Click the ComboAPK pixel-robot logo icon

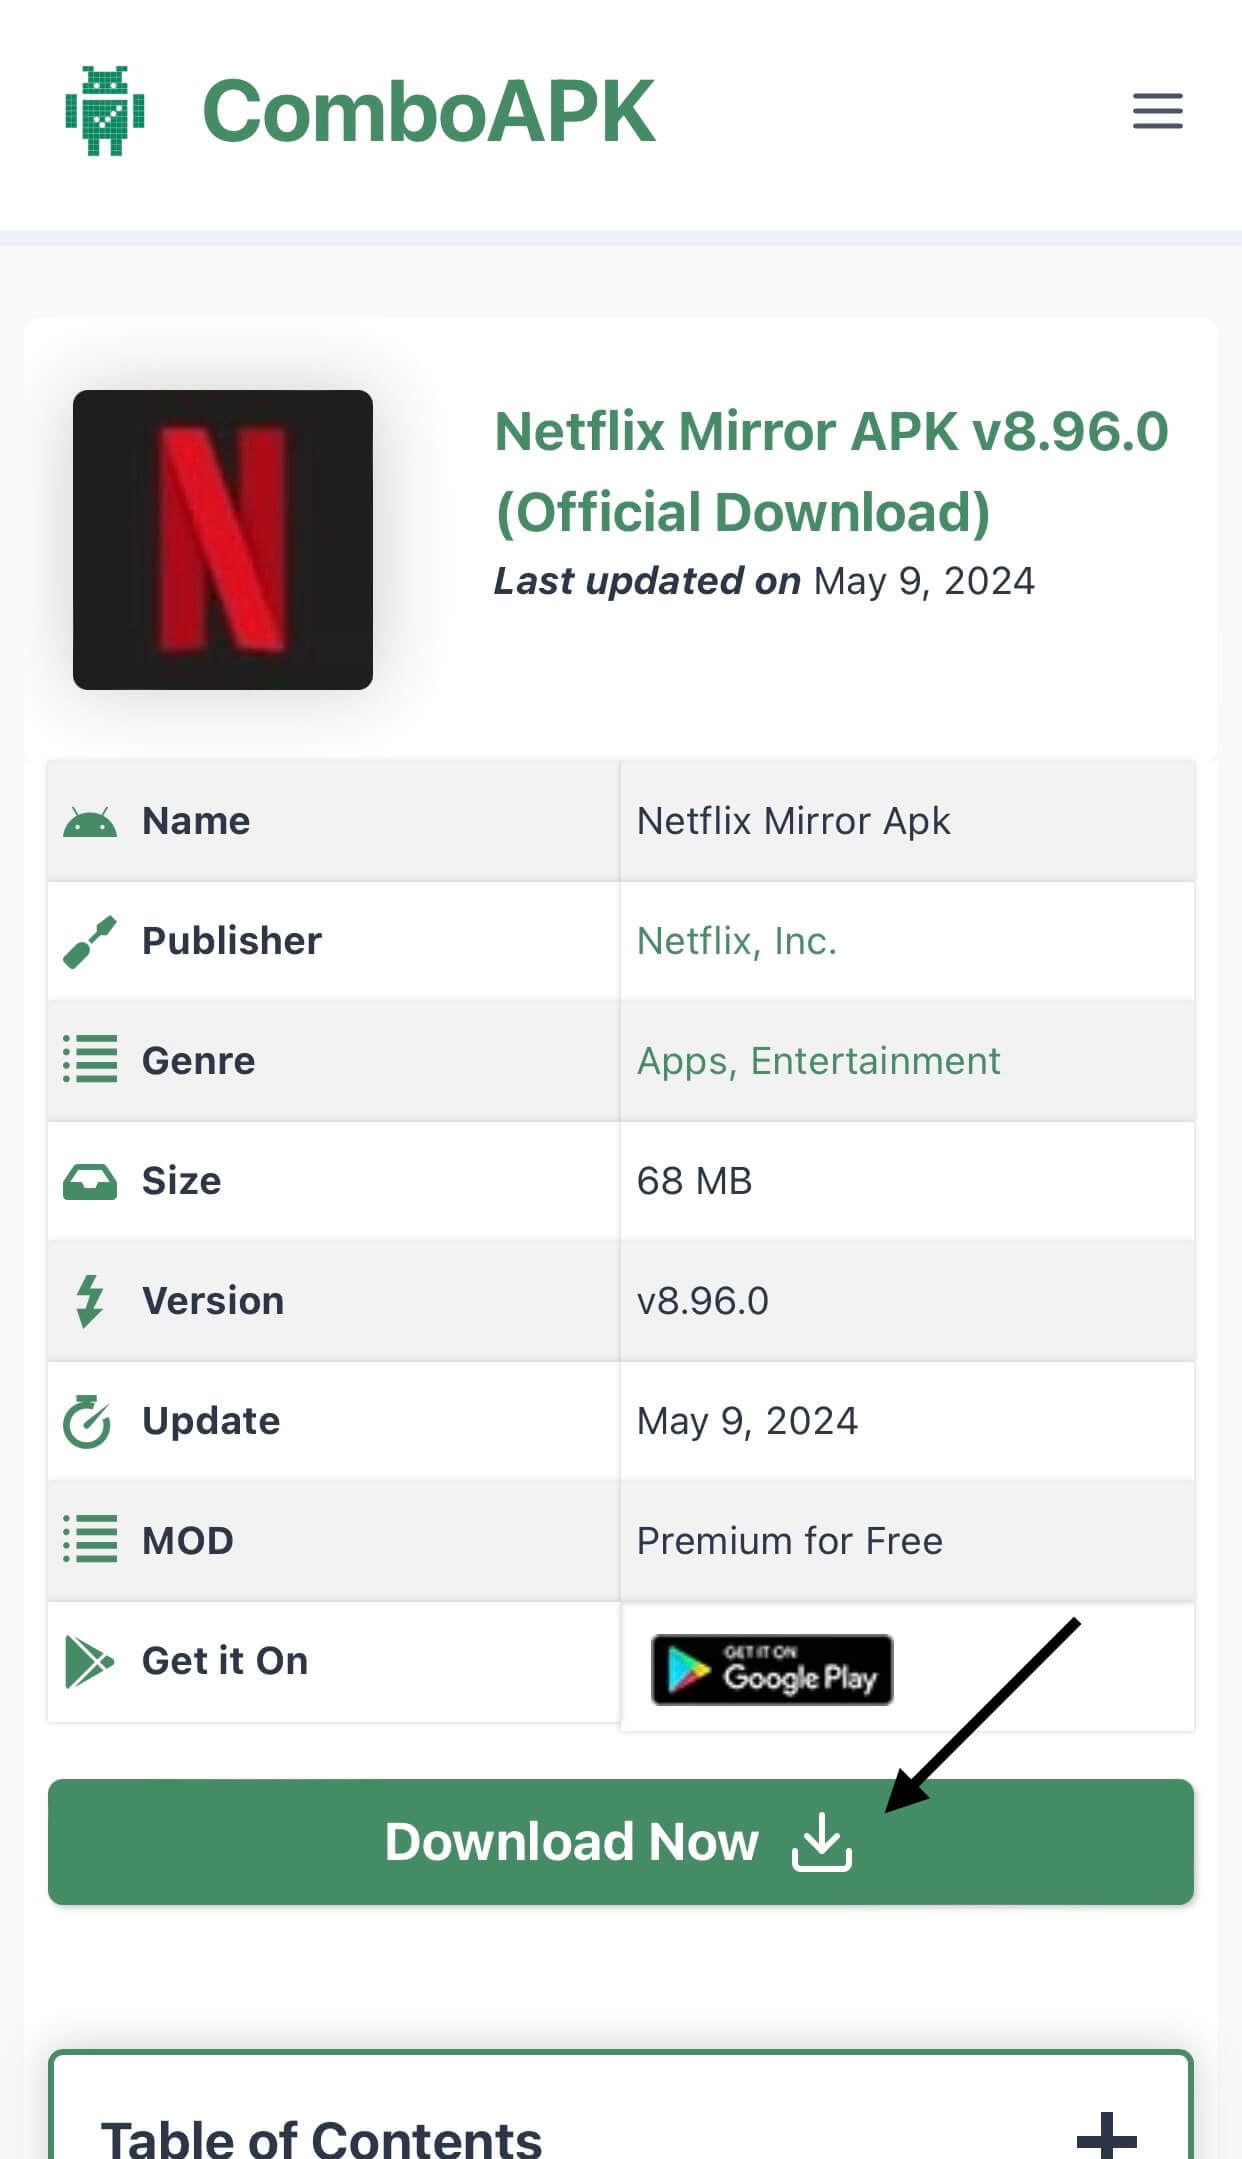click(x=105, y=111)
